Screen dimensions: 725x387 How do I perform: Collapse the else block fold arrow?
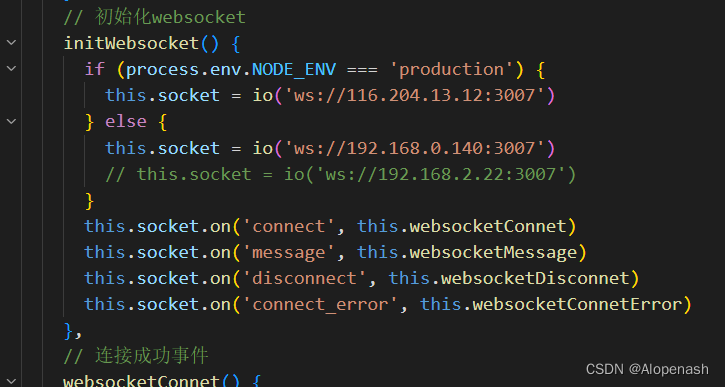(x=11, y=122)
